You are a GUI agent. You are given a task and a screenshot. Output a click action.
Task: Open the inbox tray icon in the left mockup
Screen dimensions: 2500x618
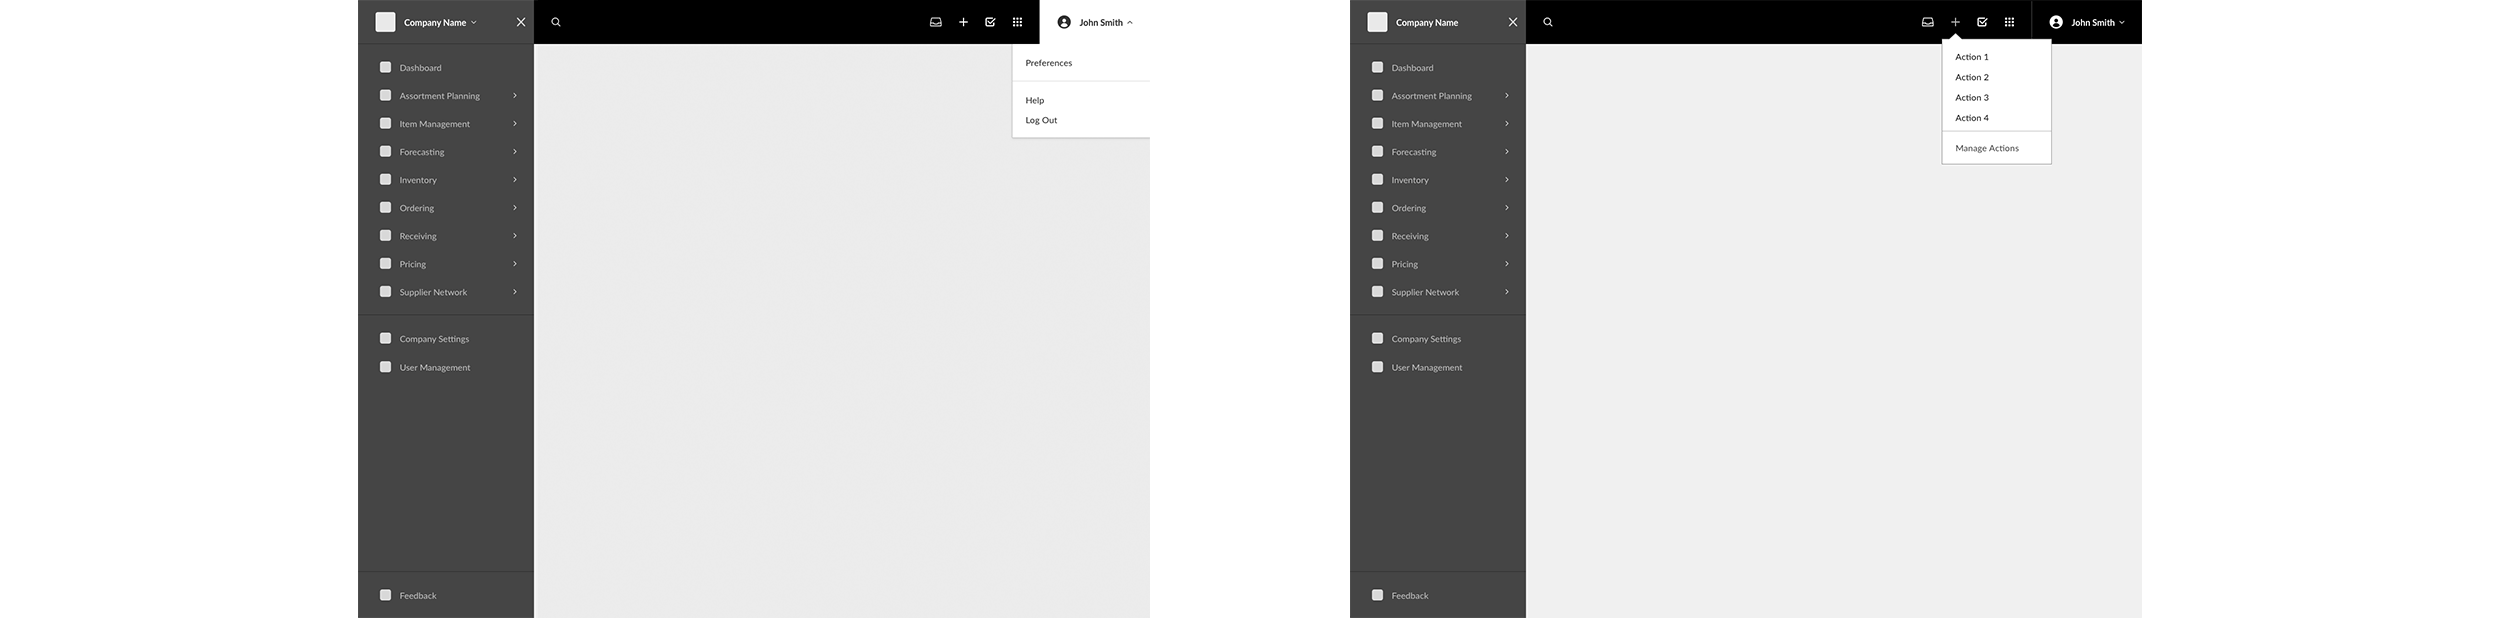pos(936,22)
